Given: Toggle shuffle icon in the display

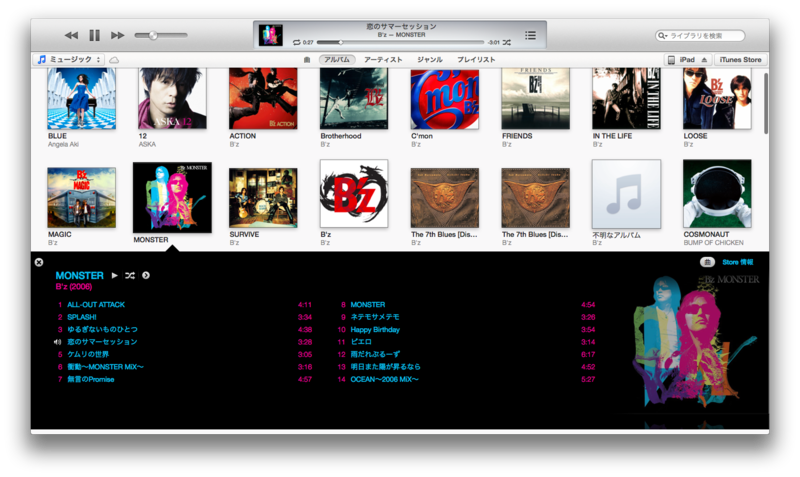Looking at the screenshot, I should 507,42.
